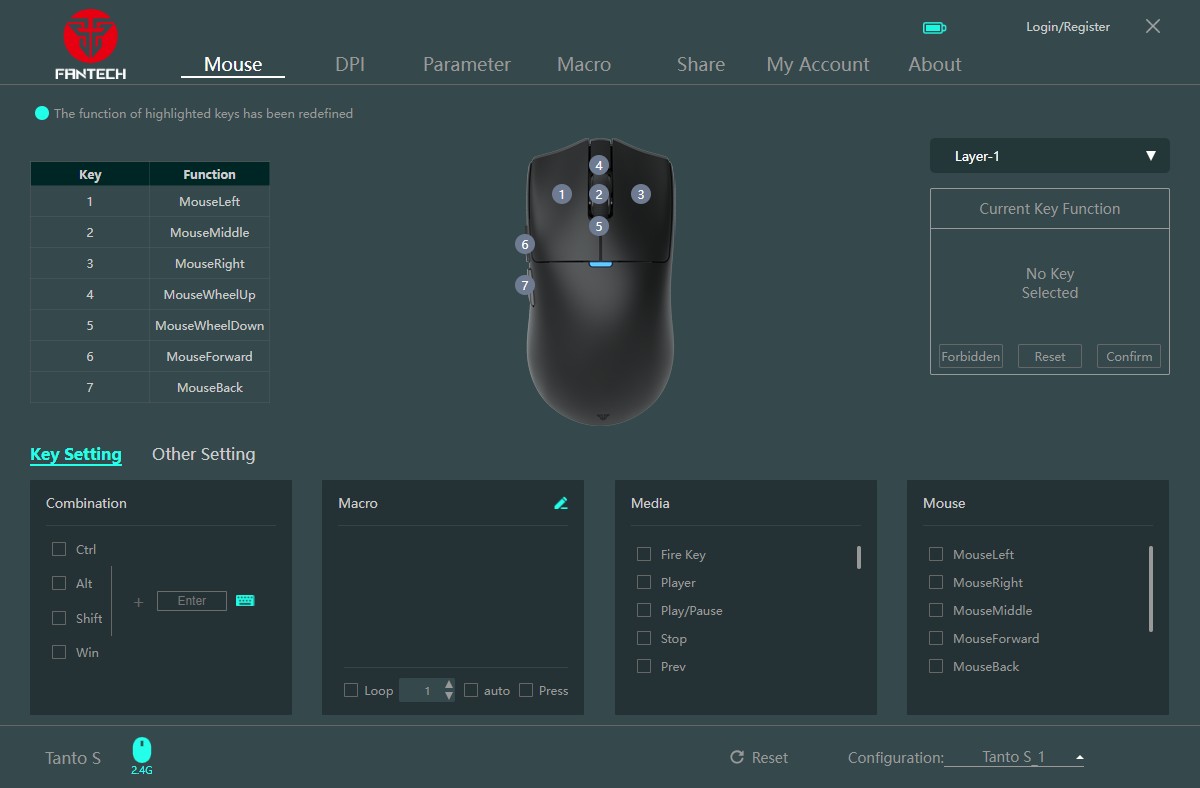Click the Forbidden button
Viewport: 1200px width, 788px height.
pyautogui.click(x=971, y=356)
